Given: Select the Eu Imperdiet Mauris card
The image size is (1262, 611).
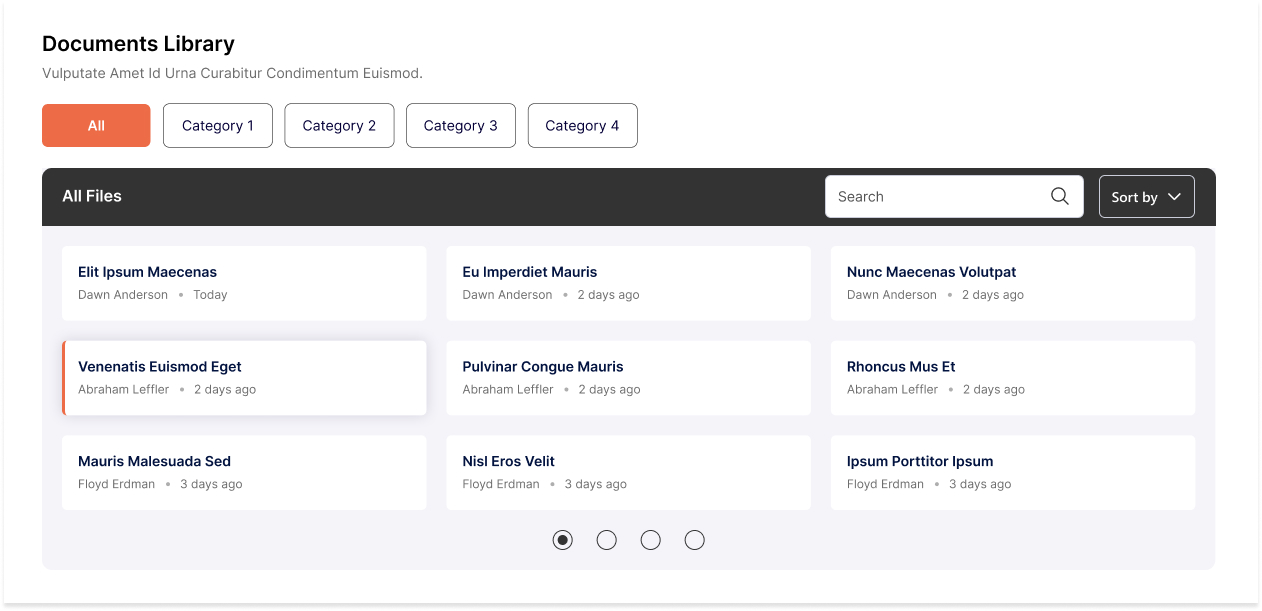Looking at the screenshot, I should point(628,283).
